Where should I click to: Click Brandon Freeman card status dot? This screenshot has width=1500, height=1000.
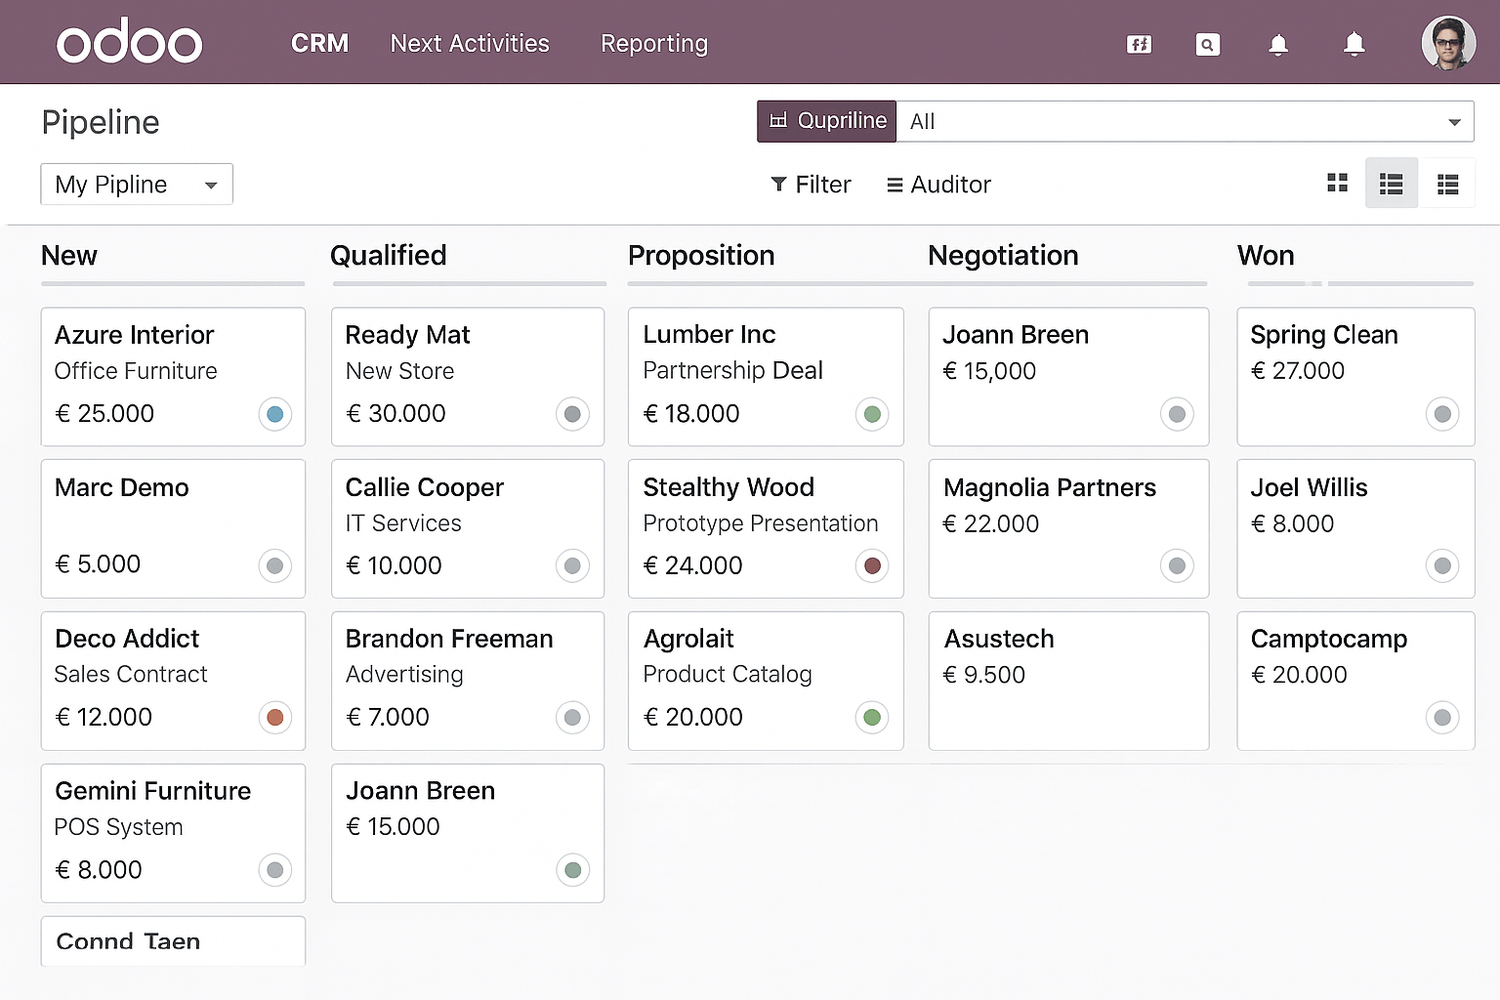(x=572, y=717)
